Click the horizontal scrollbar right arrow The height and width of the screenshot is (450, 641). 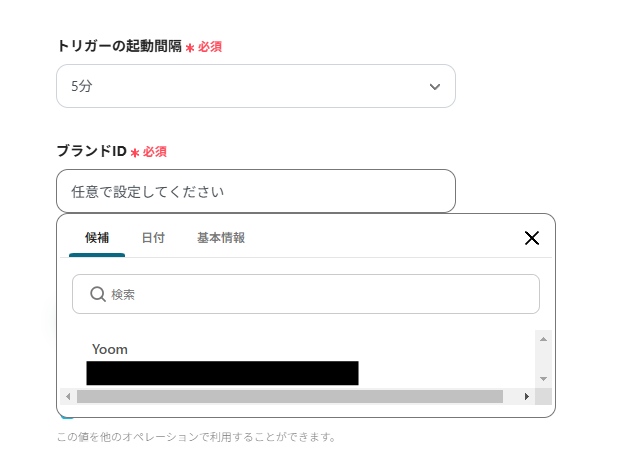pyautogui.click(x=527, y=396)
